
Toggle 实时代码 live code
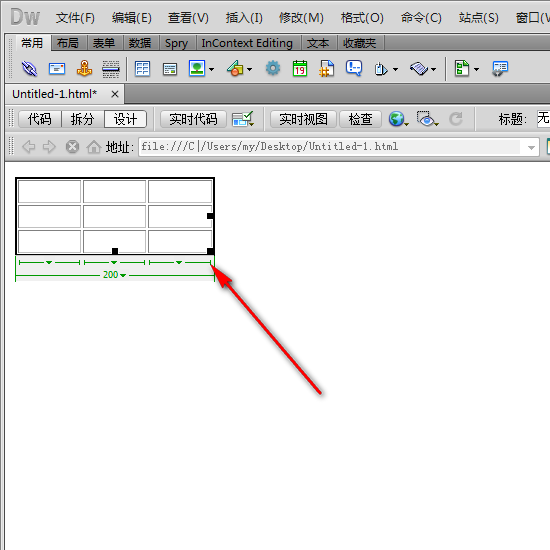click(x=193, y=119)
